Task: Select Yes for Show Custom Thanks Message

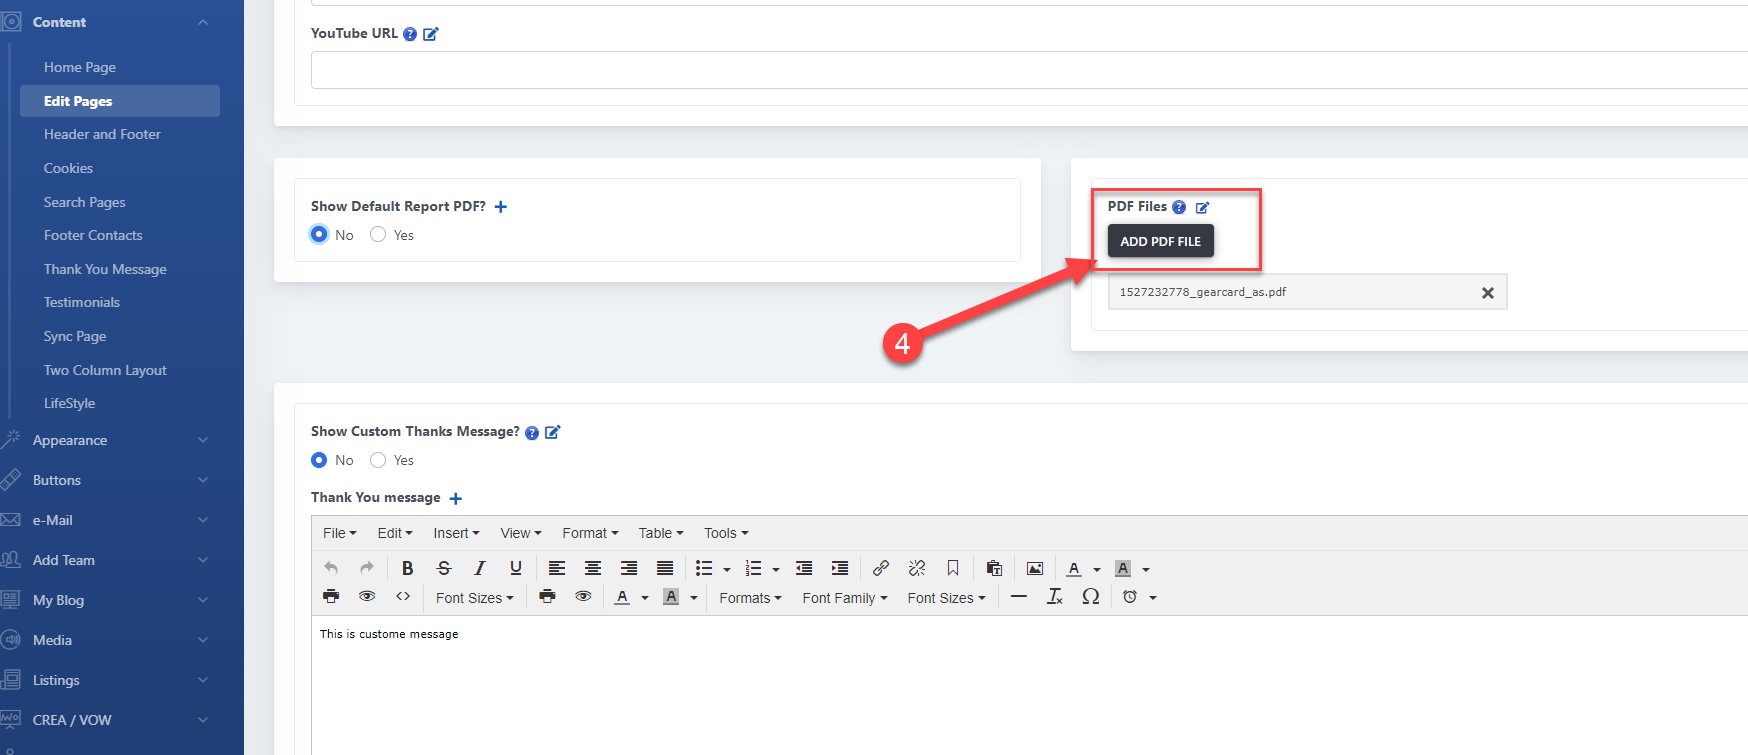Action: tap(378, 460)
